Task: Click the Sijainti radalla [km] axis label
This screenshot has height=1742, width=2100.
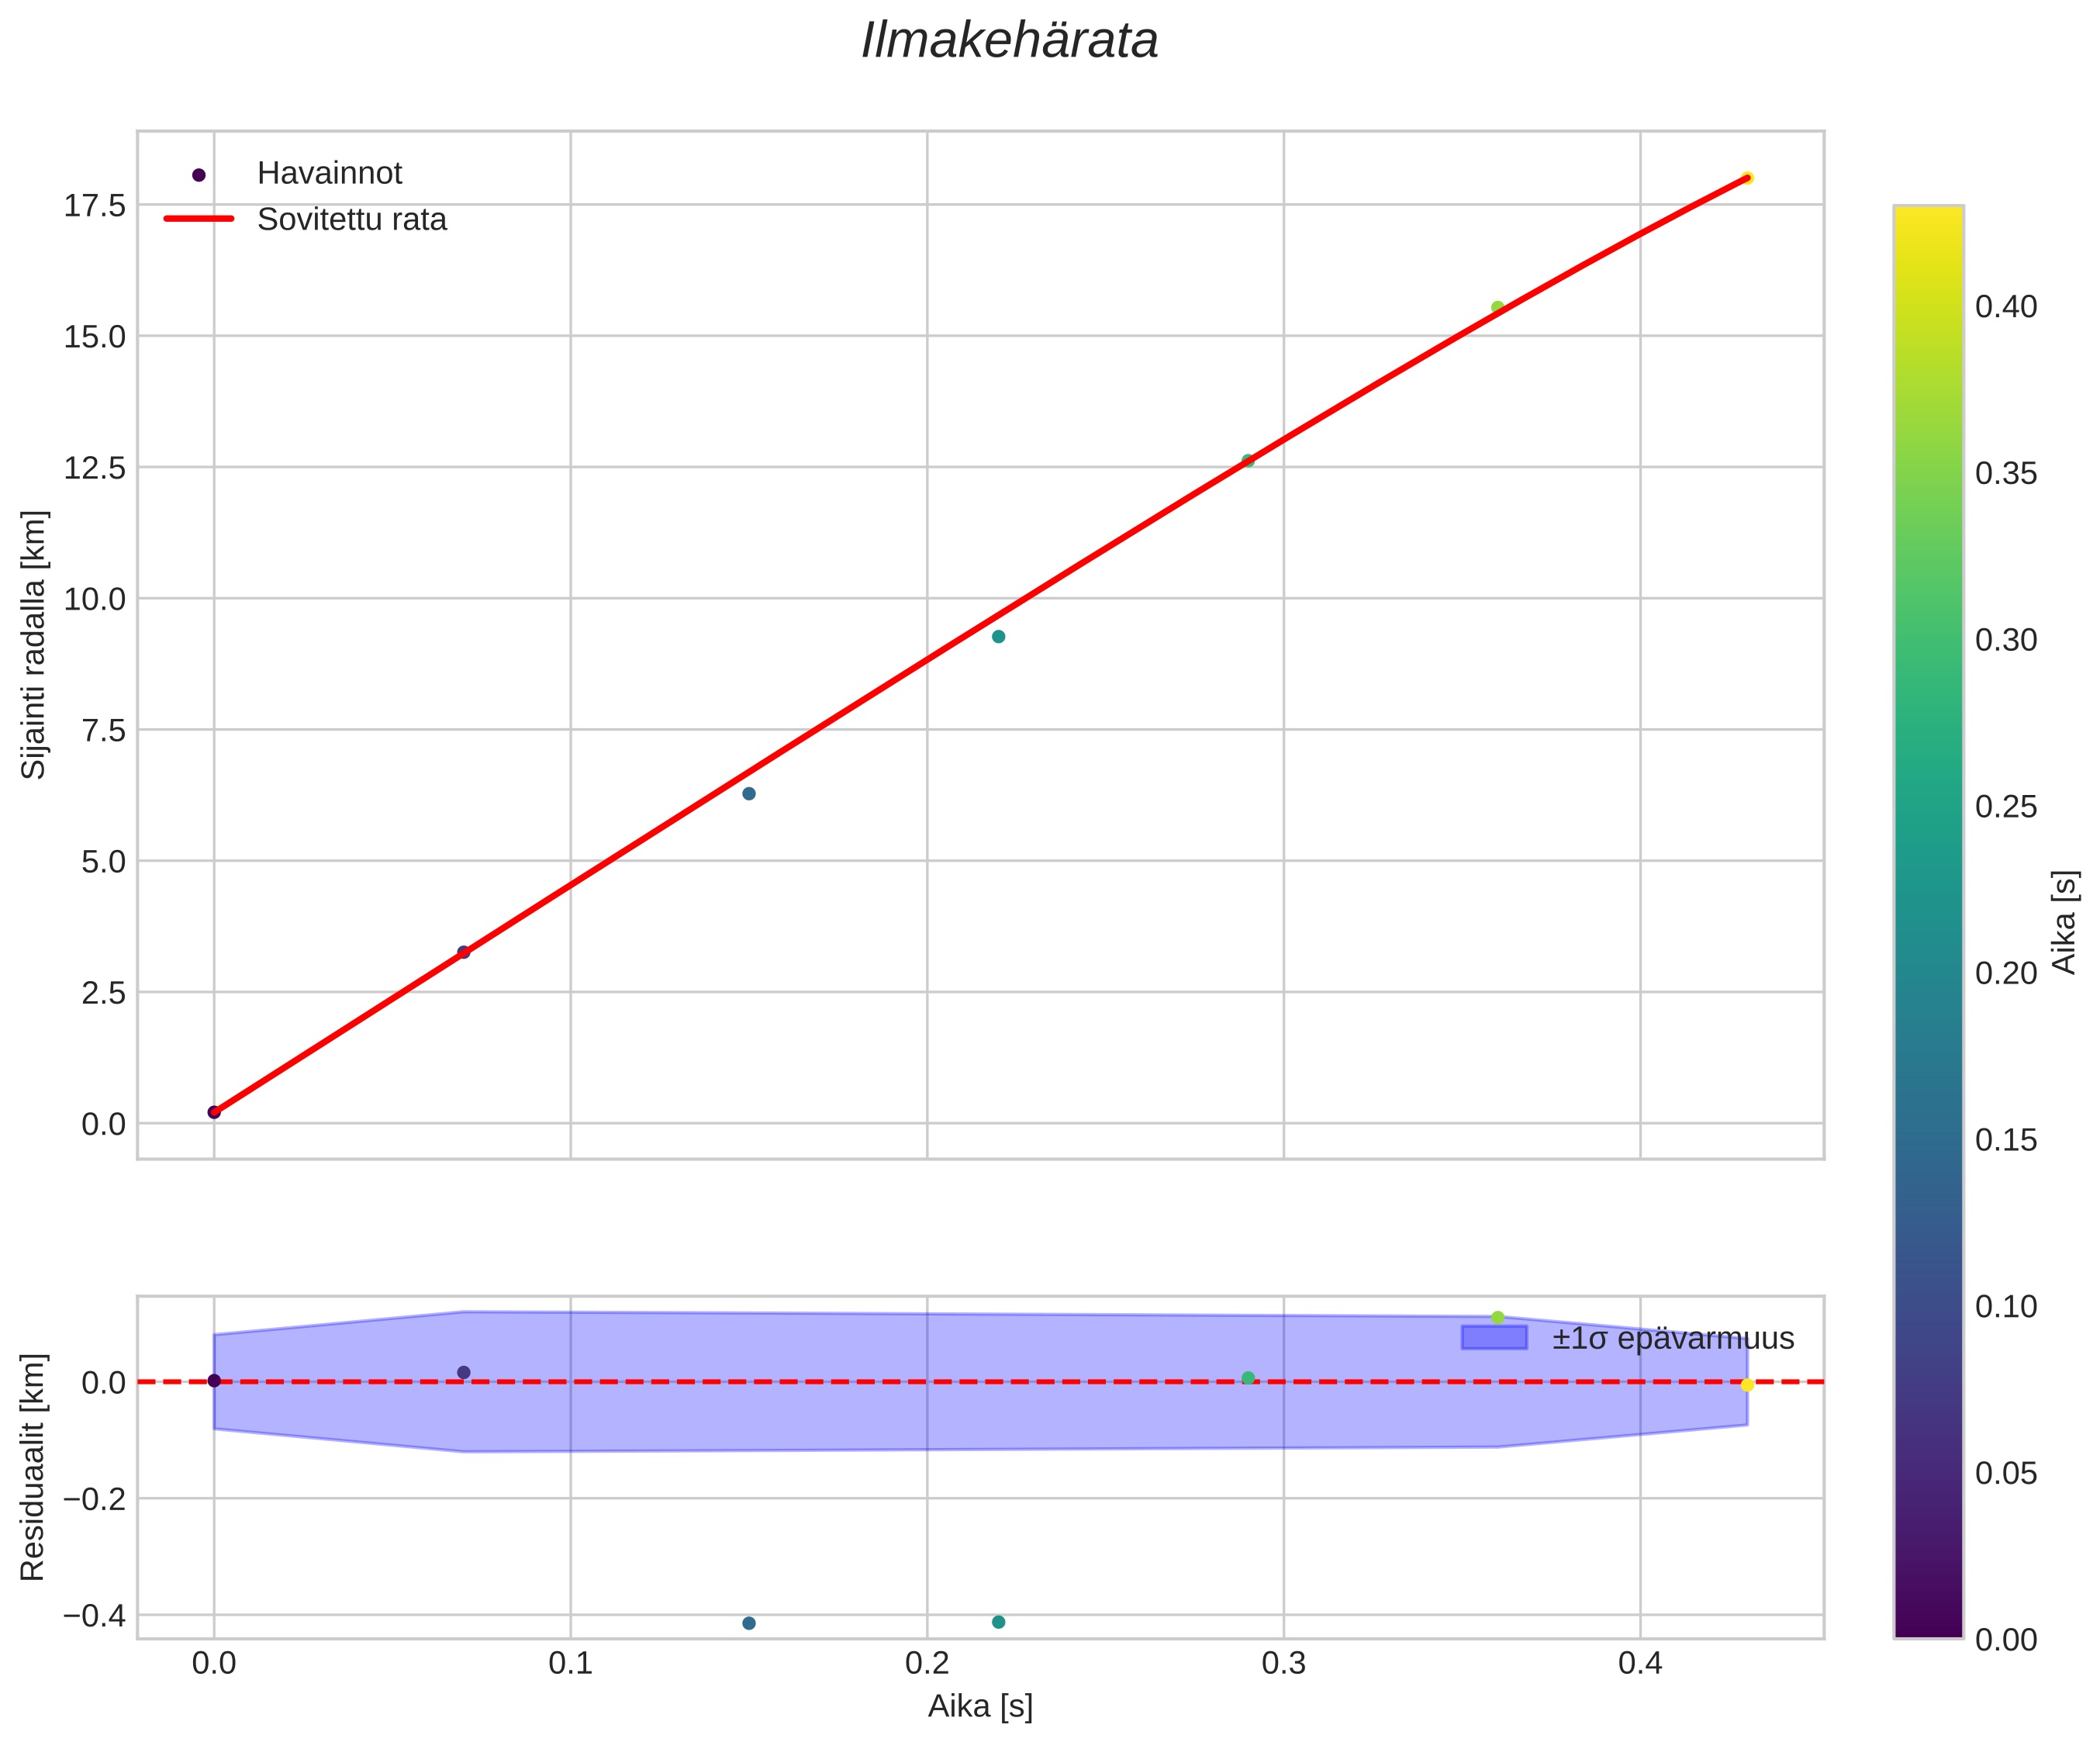Action: (x=34, y=645)
